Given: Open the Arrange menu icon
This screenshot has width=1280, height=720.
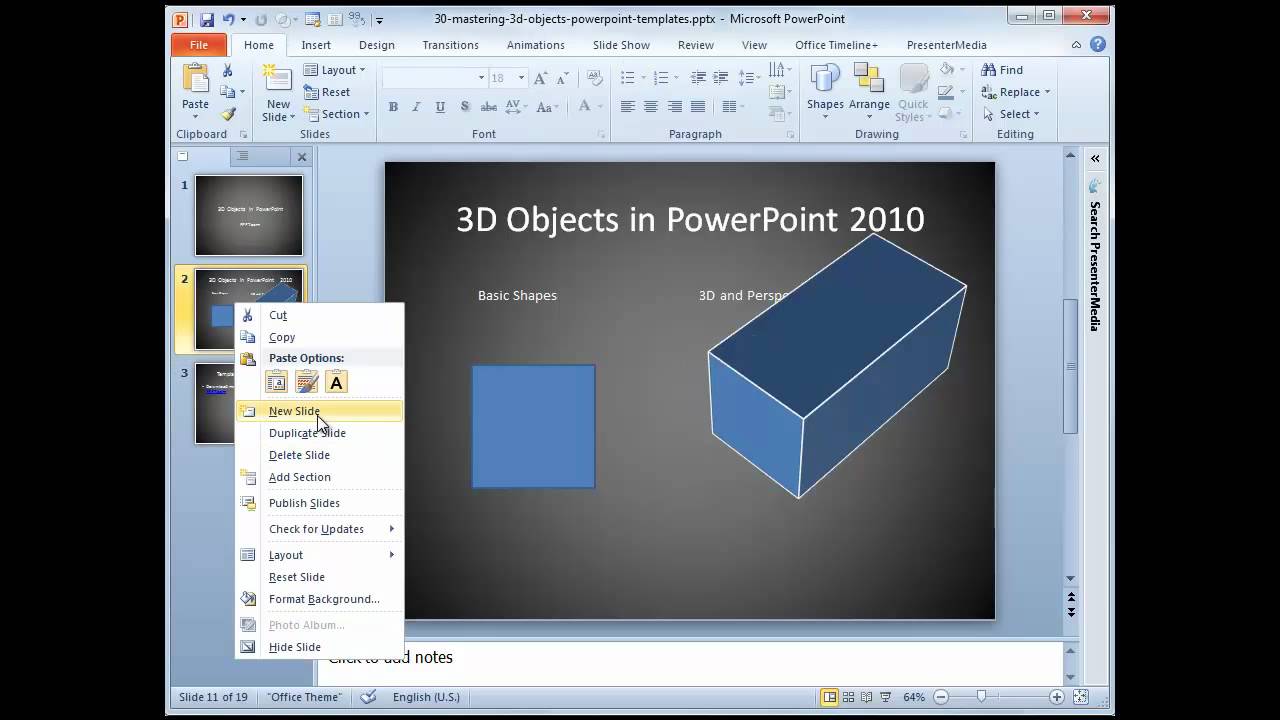Looking at the screenshot, I should [869, 93].
